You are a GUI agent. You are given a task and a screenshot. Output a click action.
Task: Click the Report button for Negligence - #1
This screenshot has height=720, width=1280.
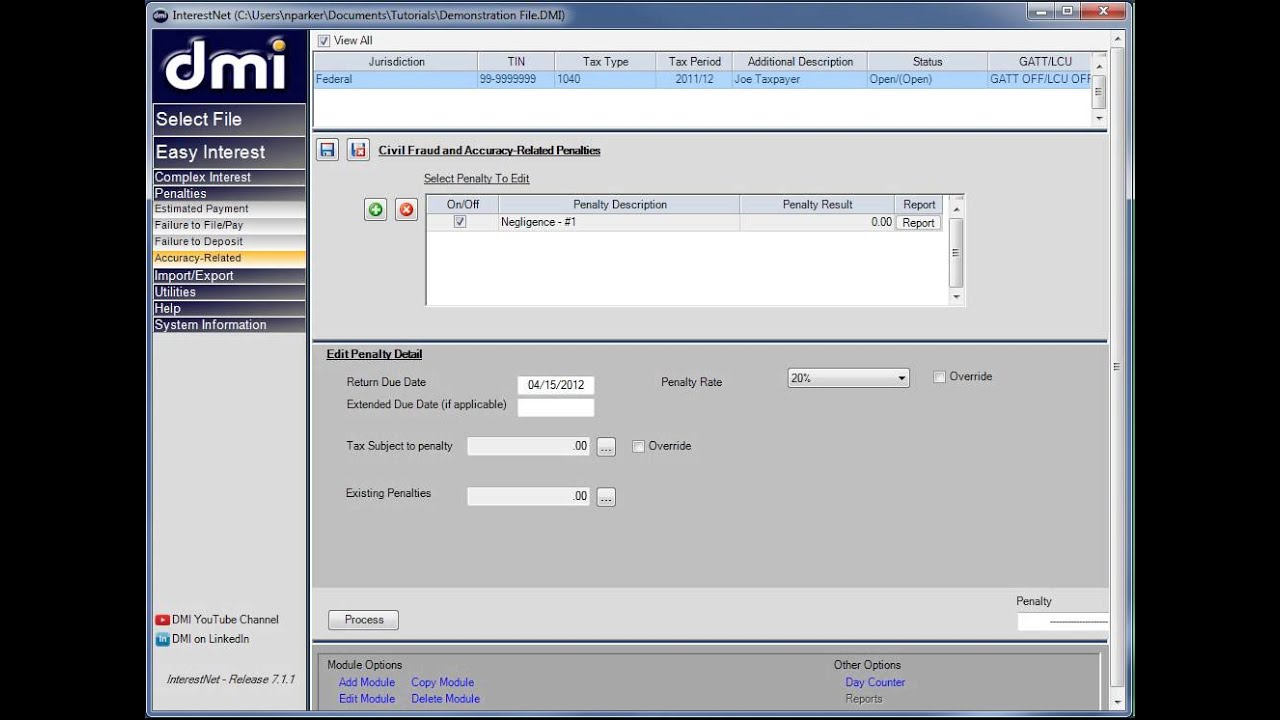(918, 223)
